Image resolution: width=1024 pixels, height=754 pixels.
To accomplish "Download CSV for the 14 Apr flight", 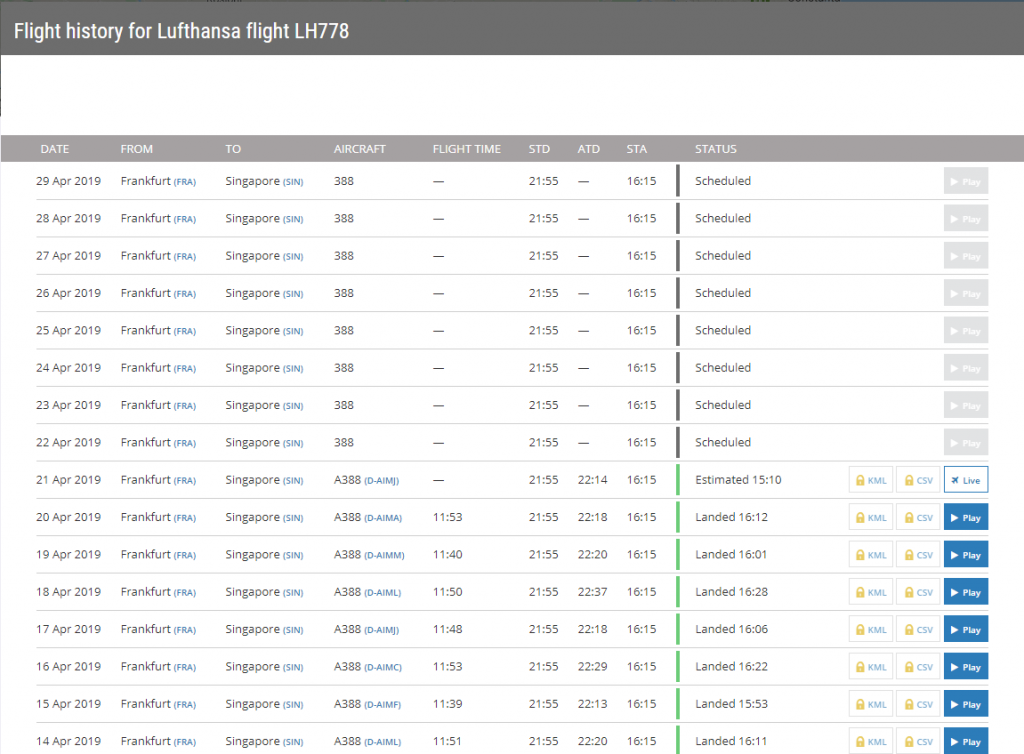I will pyautogui.click(x=918, y=741).
